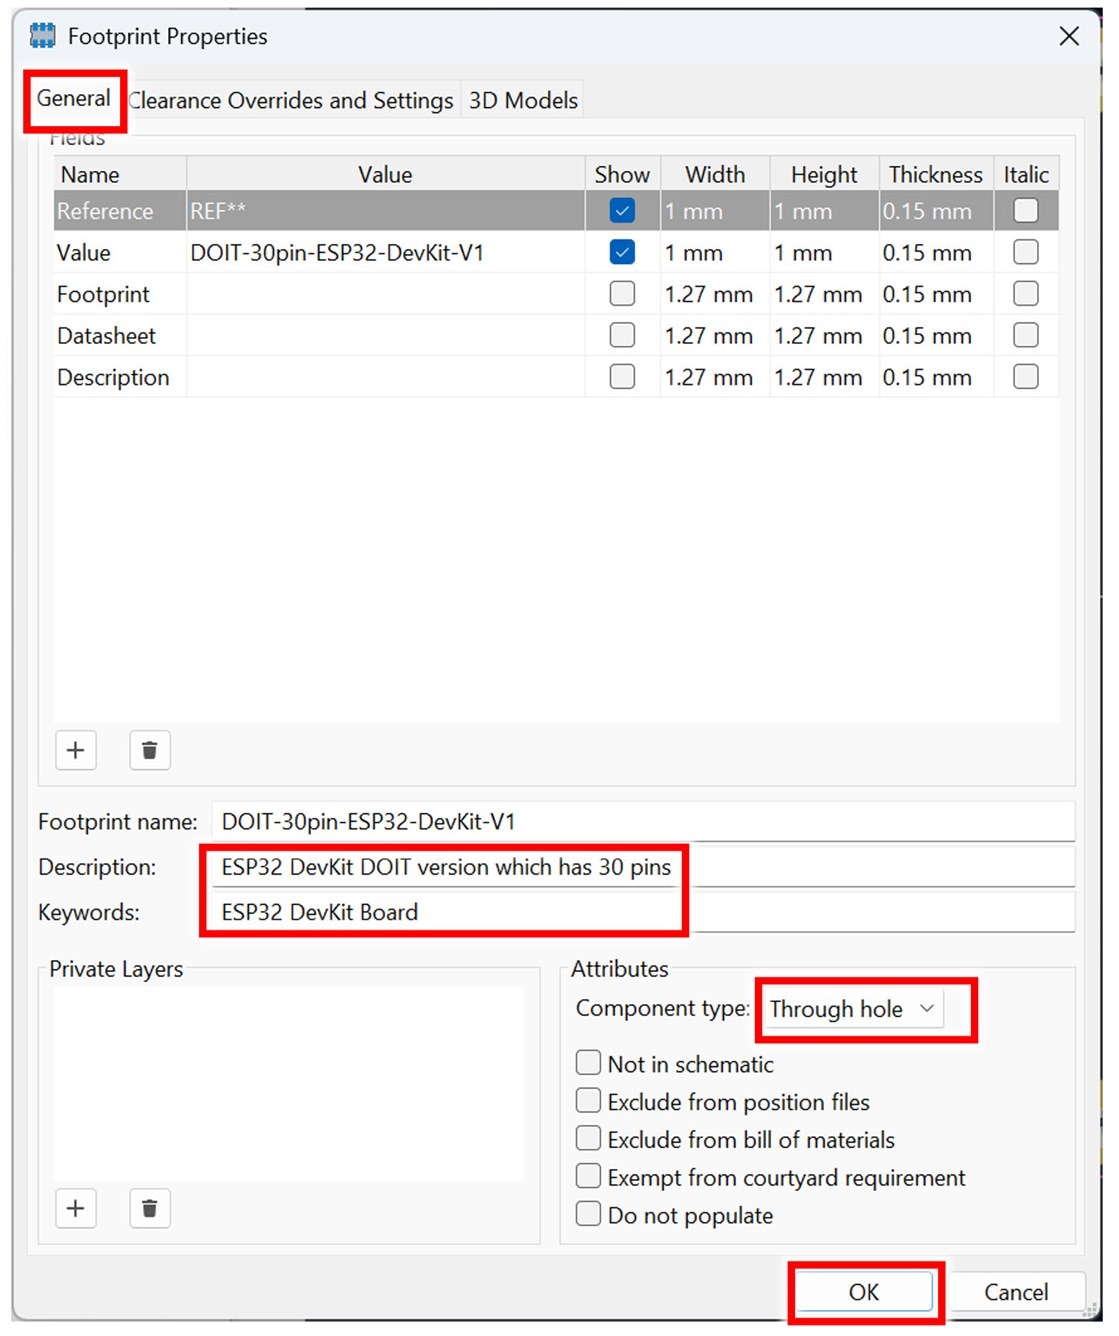
Task: Click the Value column header
Action: coord(385,174)
